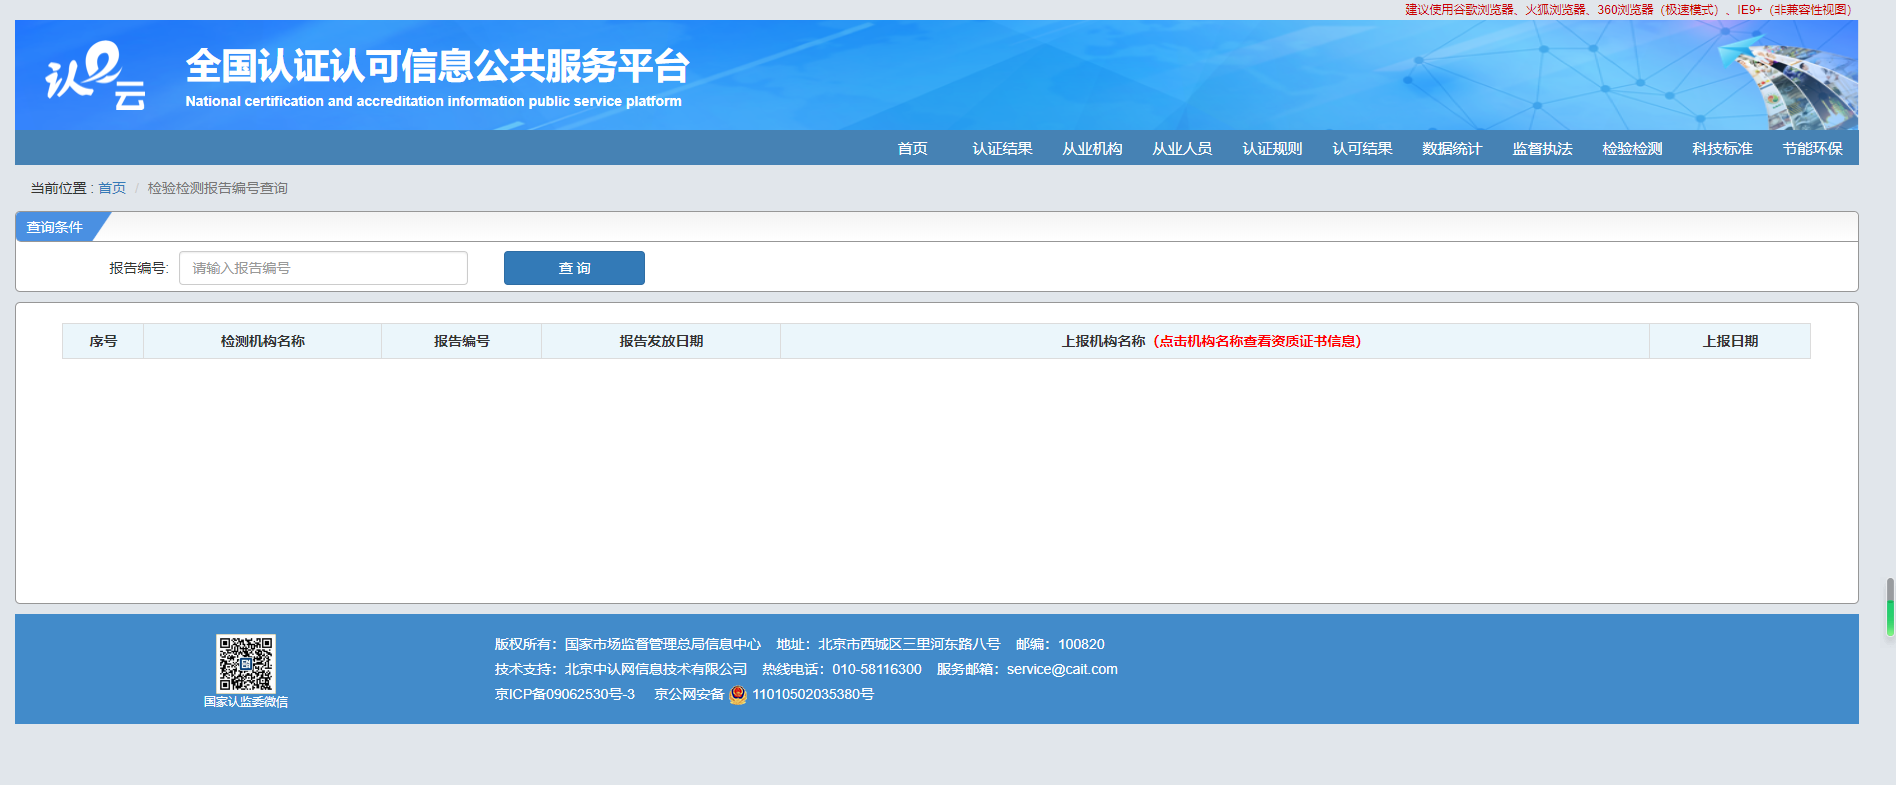Go to 检验检测 in navigation bar

1632,148
